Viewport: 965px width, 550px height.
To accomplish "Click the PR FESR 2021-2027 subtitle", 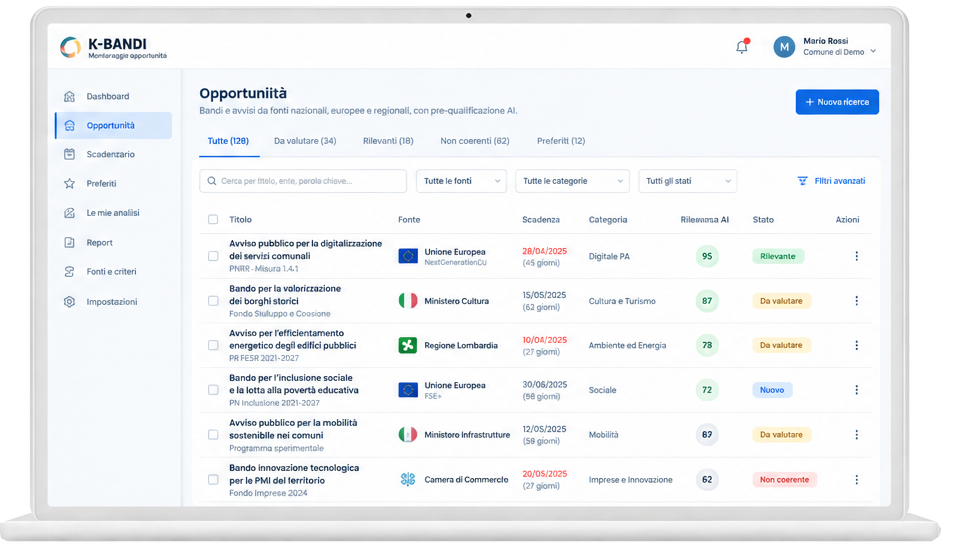I will point(264,358).
